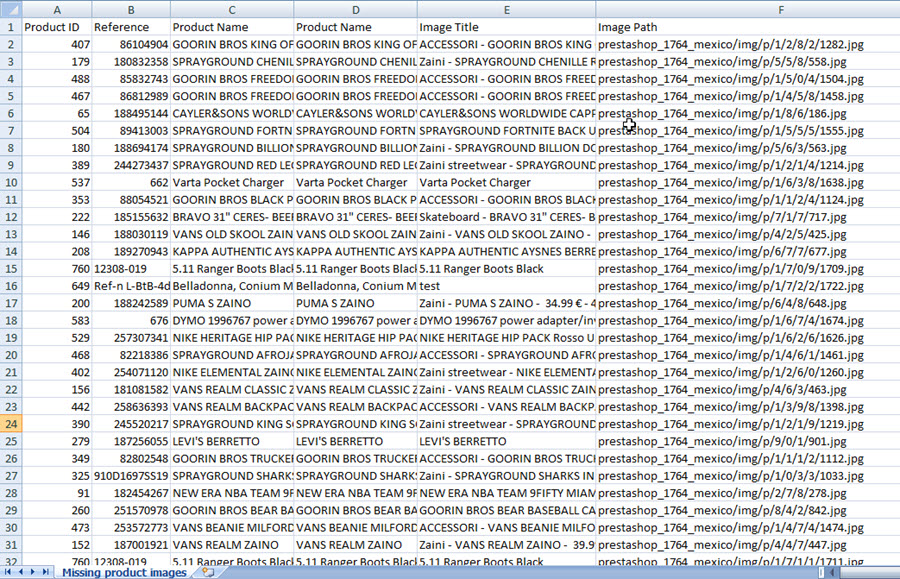Click Skateboard - BRAVO 31" CERES image title
The image size is (900, 579).
[x=507, y=217]
